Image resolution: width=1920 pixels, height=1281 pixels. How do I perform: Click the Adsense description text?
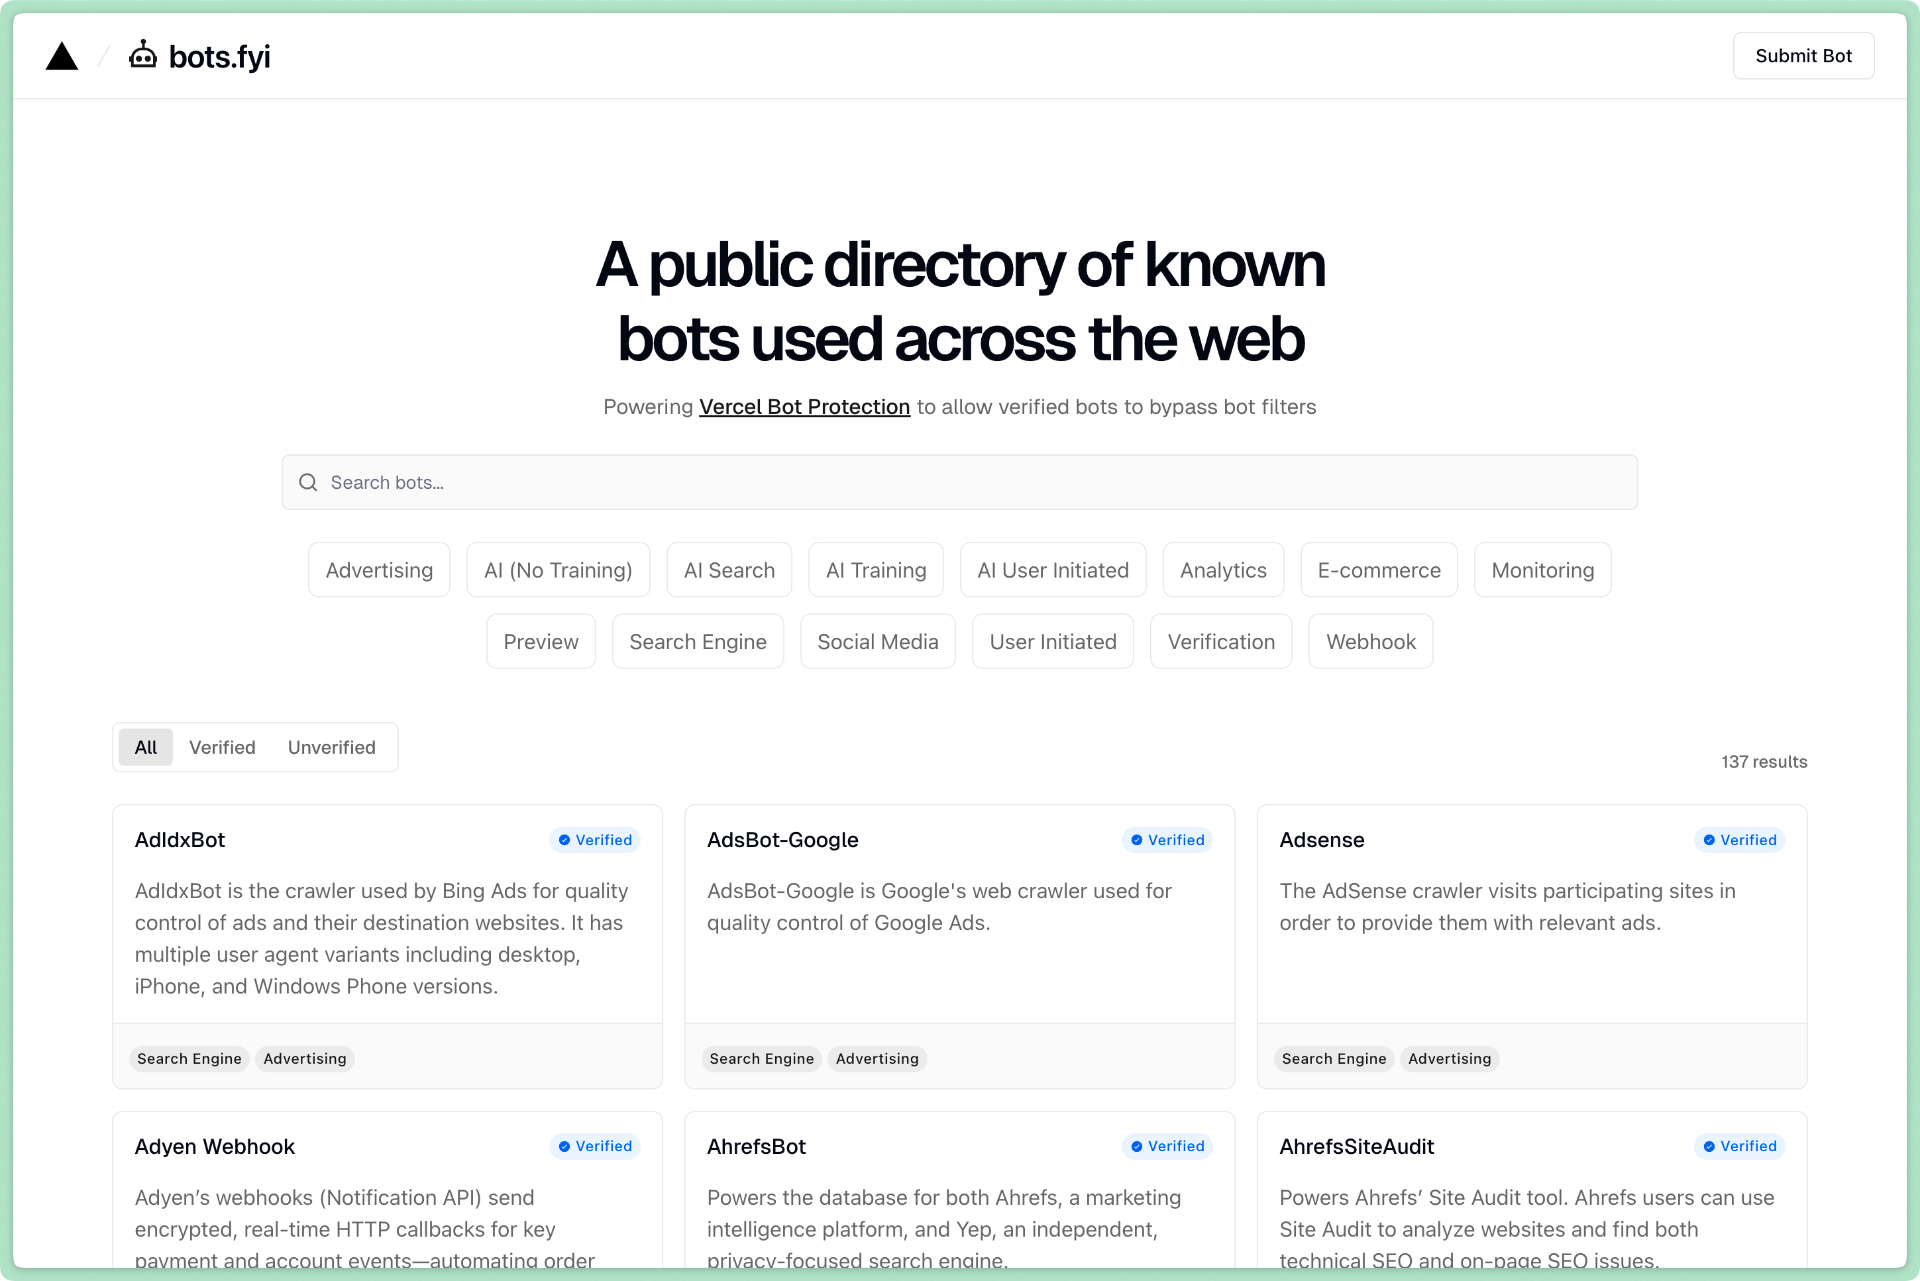[1507, 906]
